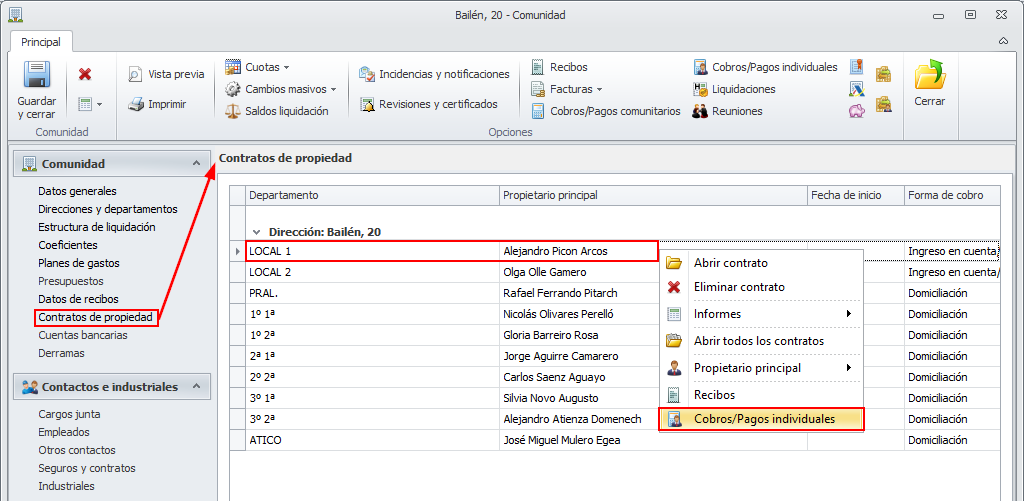Open Incidencias y notificaciones
The width and height of the screenshot is (1024, 501).
click(435, 74)
